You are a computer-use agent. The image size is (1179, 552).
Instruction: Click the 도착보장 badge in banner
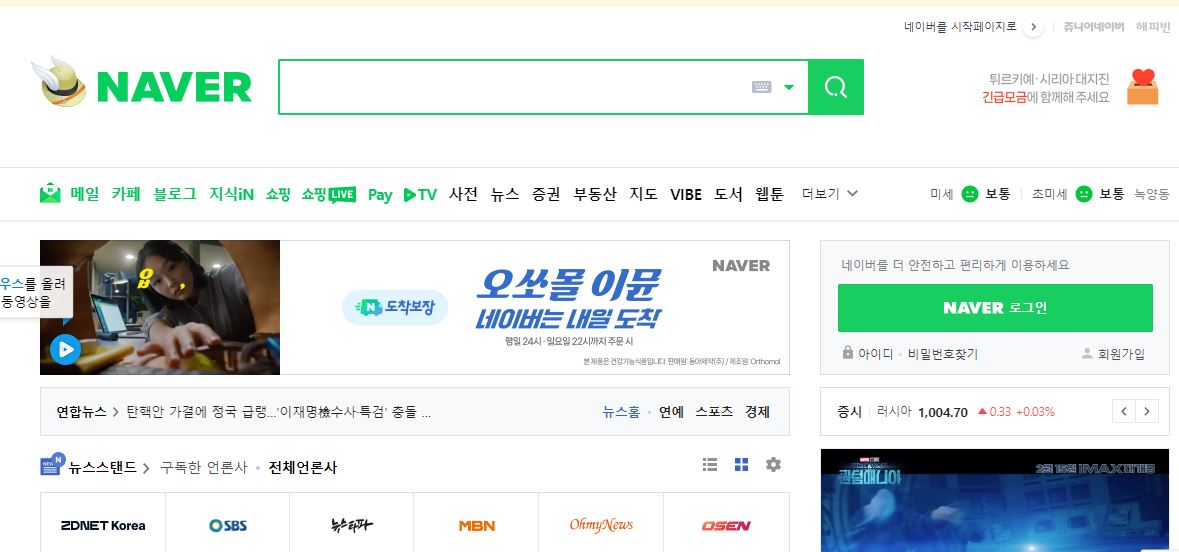point(395,307)
